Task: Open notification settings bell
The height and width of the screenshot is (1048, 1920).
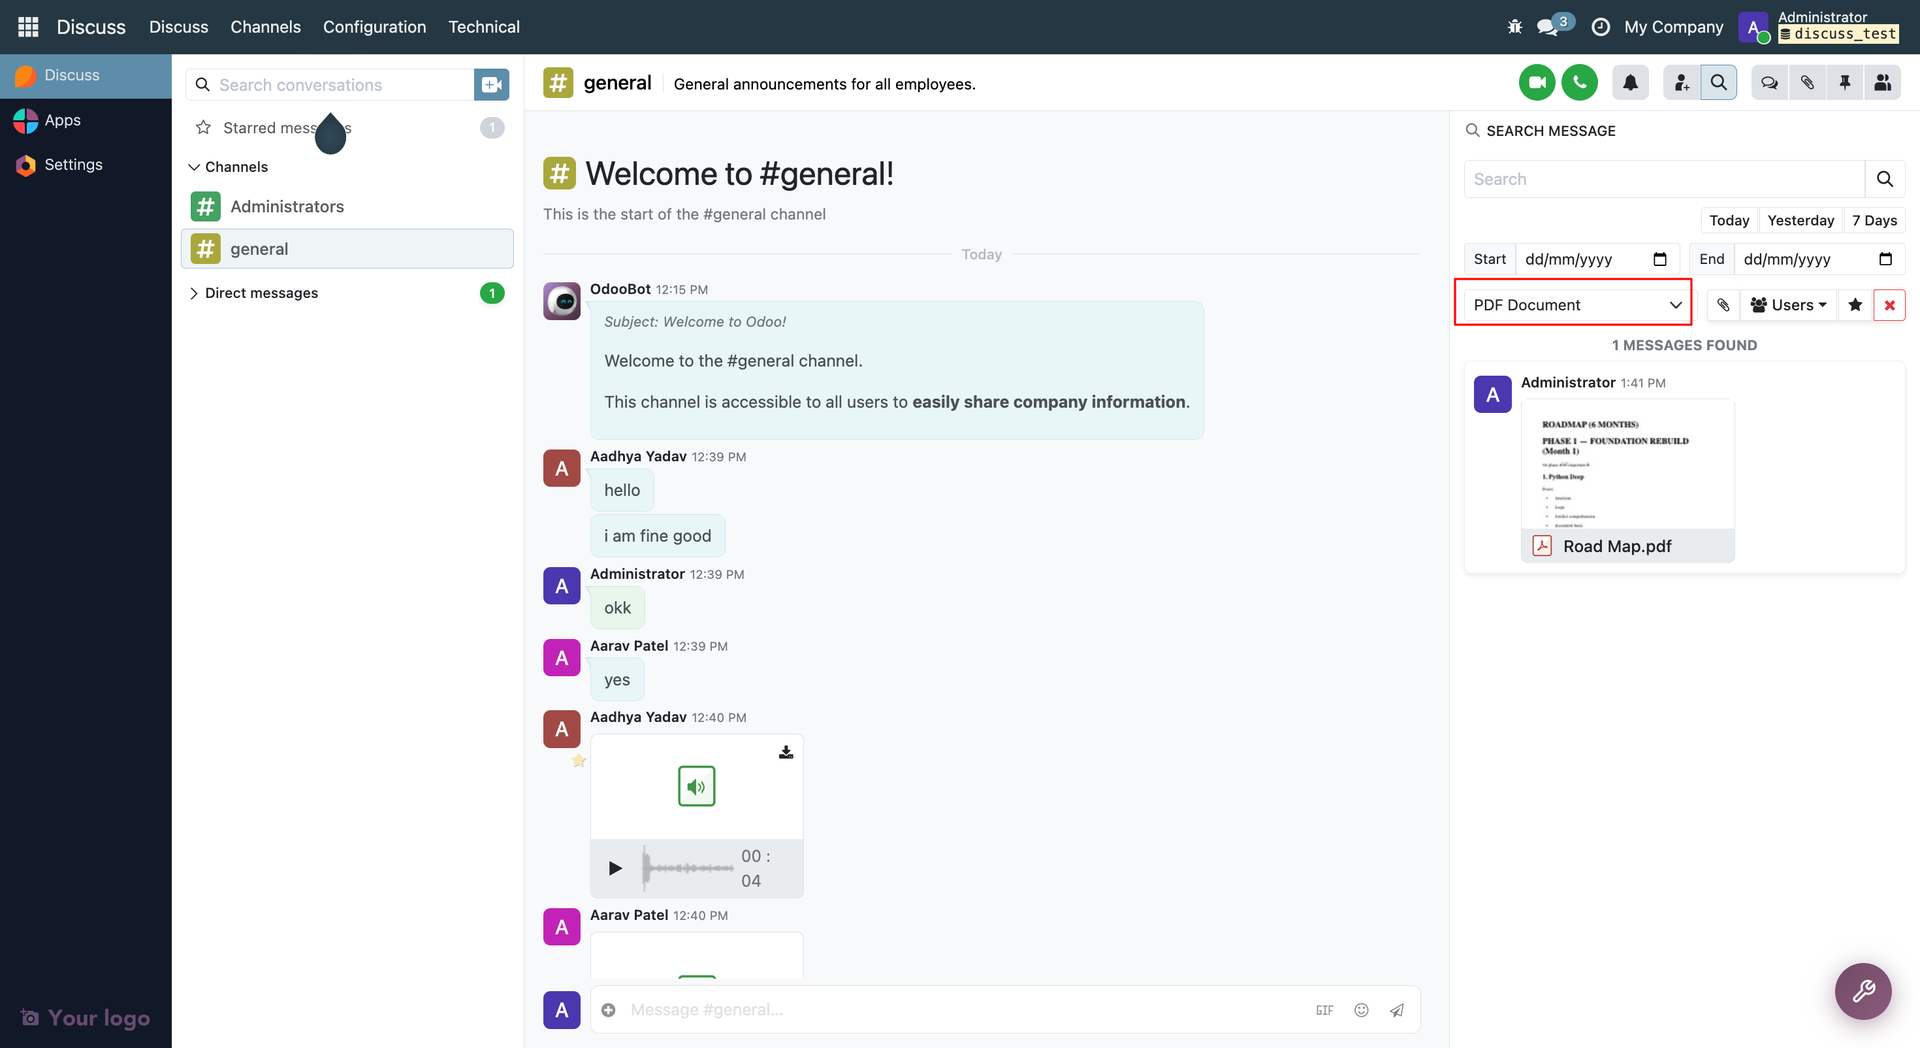Action: click(x=1630, y=83)
